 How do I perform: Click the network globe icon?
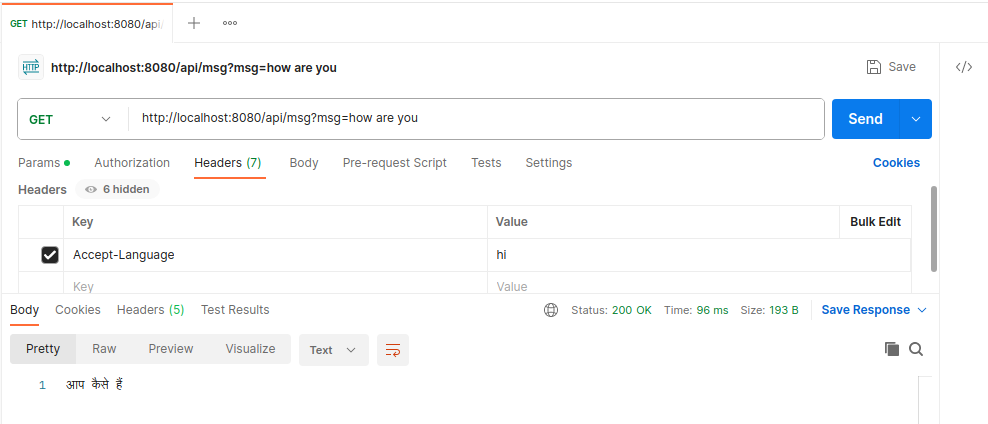[x=551, y=310]
